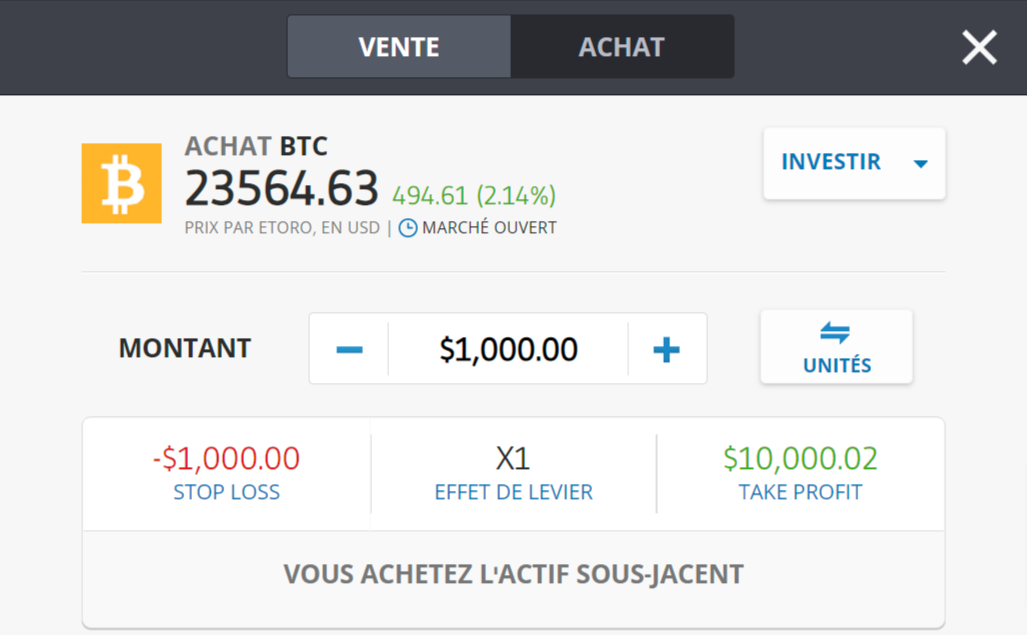Viewport: 1027px width, 635px height.
Task: Click the $1,000.00 amount field
Action: point(507,348)
